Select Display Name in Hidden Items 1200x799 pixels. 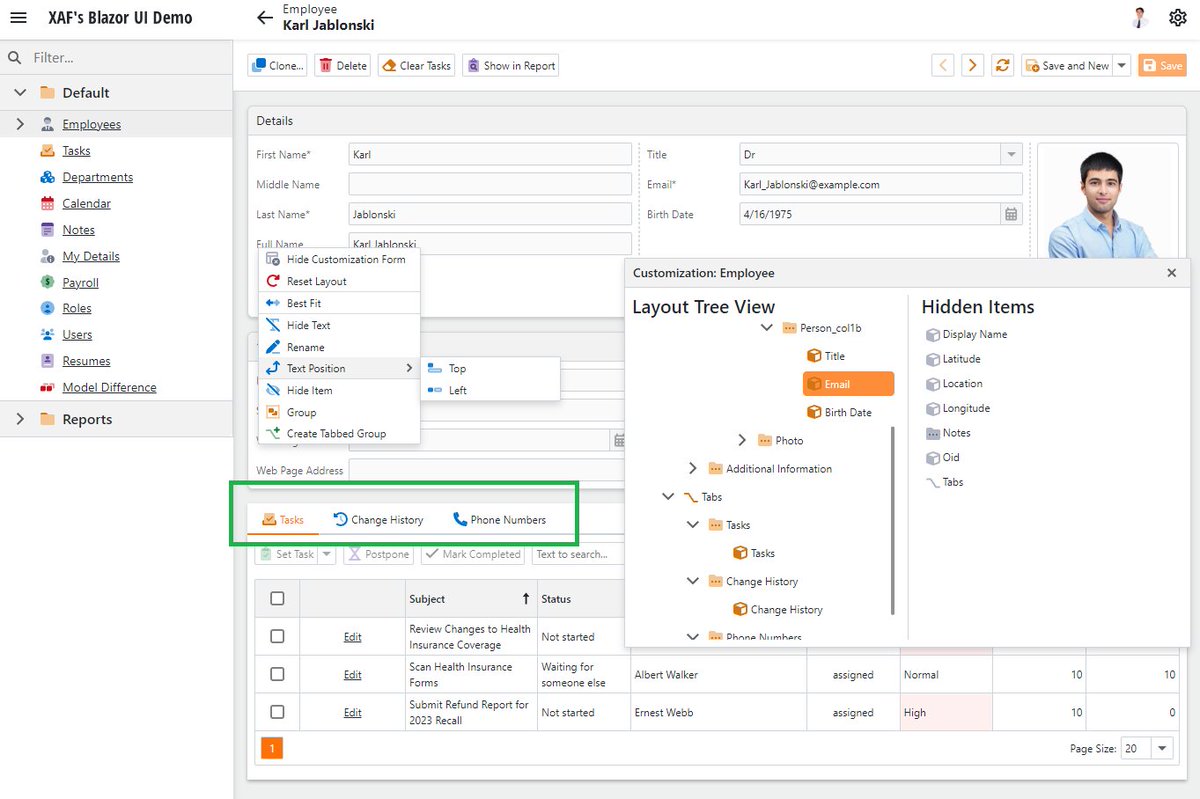tap(966, 335)
